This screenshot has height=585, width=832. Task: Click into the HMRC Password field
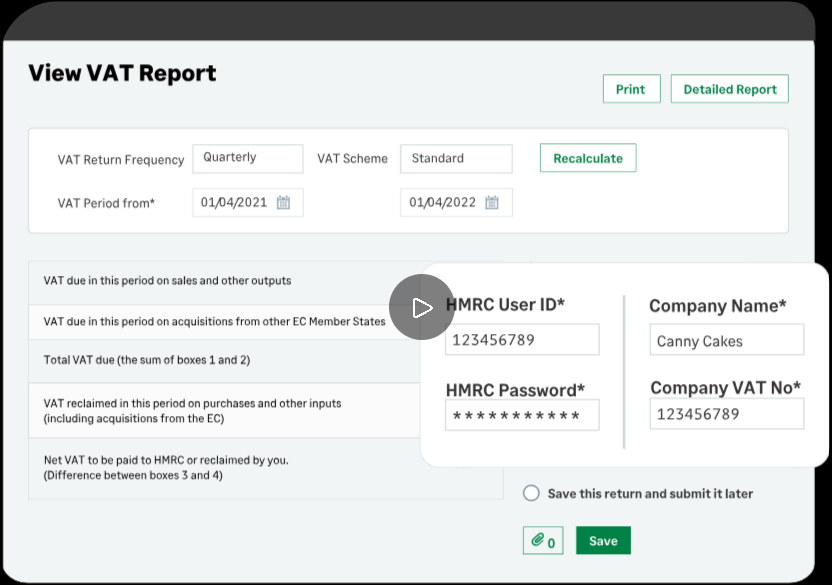pyautogui.click(x=522, y=415)
